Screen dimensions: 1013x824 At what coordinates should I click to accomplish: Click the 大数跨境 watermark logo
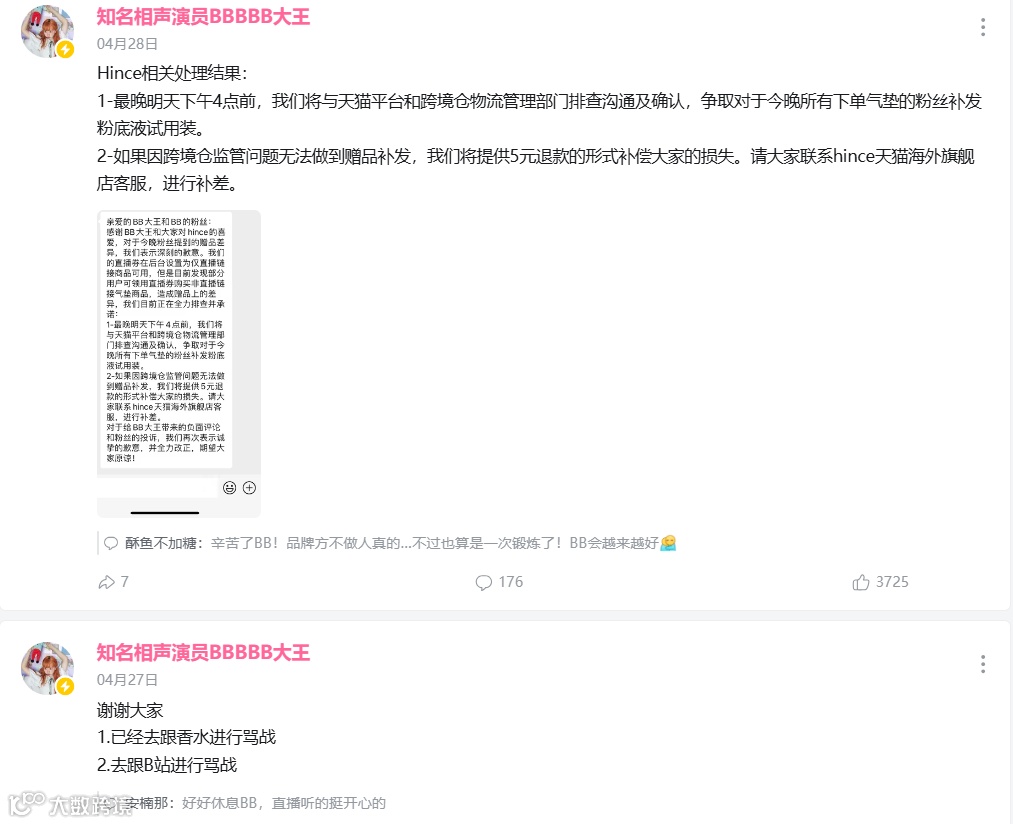[71, 805]
